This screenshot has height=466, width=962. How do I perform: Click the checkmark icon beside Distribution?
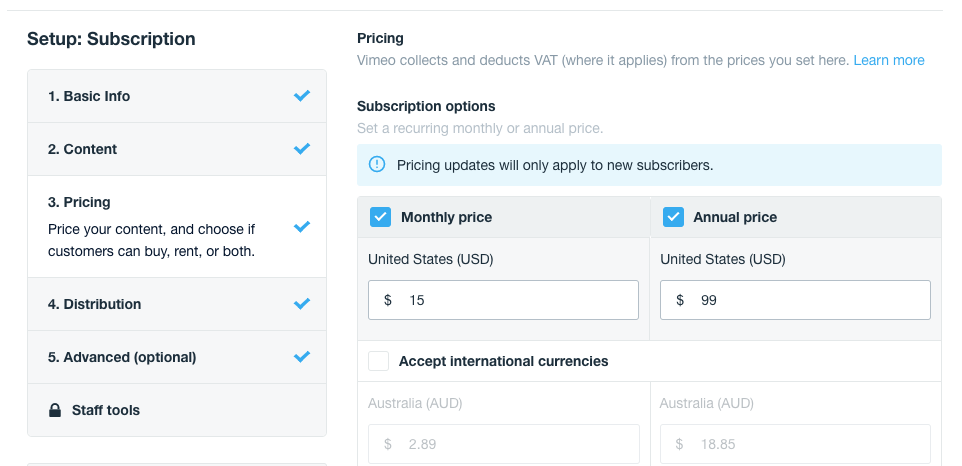click(302, 304)
